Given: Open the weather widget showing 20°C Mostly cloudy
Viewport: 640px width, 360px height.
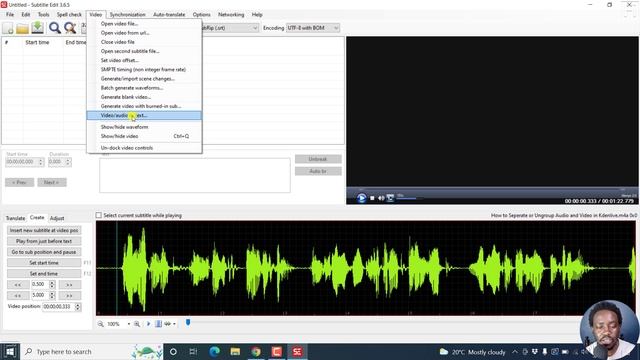Looking at the screenshot, I should (472, 351).
